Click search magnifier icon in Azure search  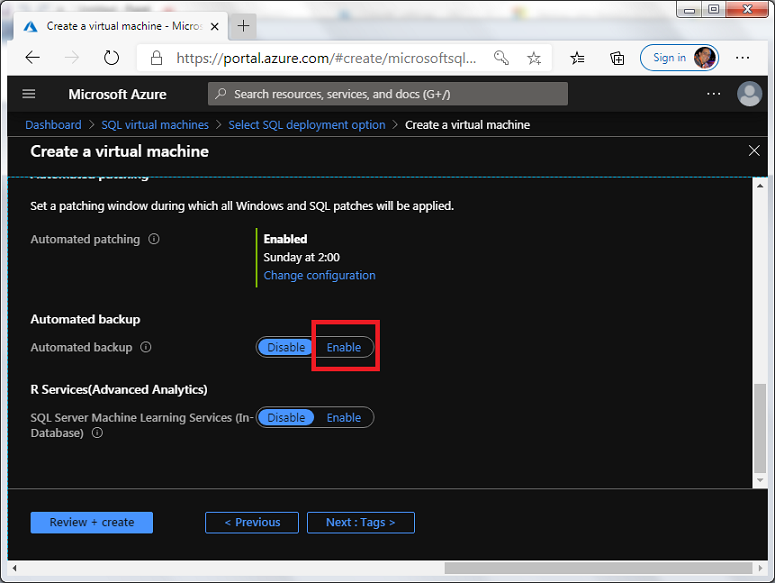[221, 93]
